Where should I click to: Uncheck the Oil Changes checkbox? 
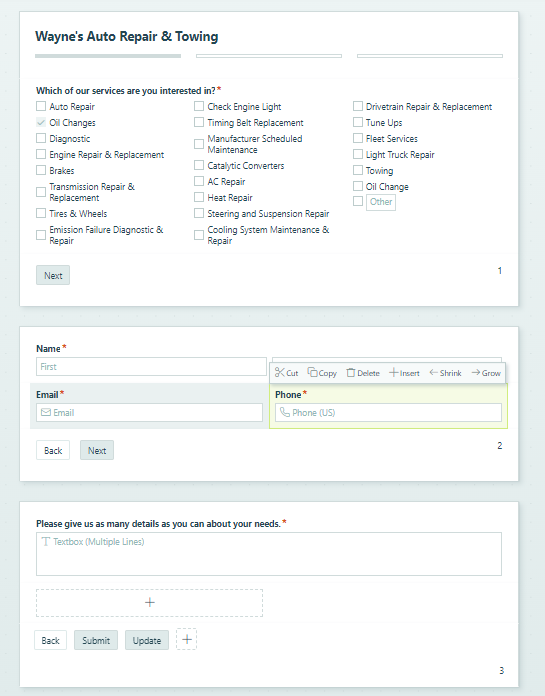41,122
